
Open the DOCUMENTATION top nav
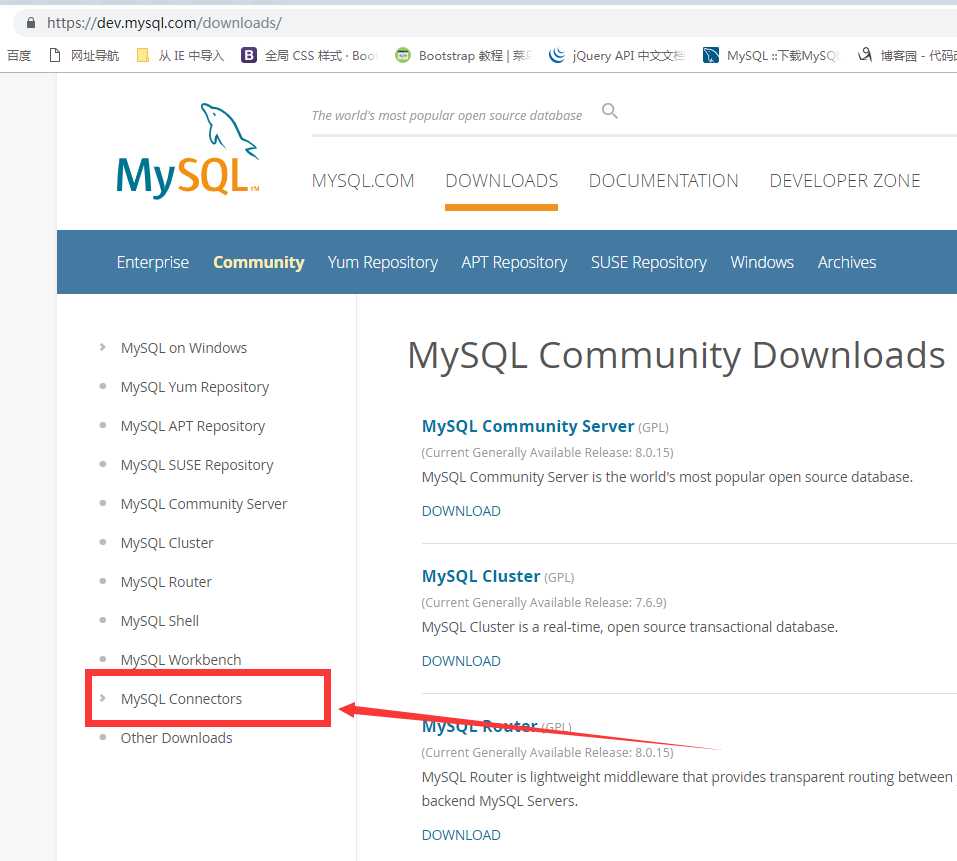coord(663,181)
